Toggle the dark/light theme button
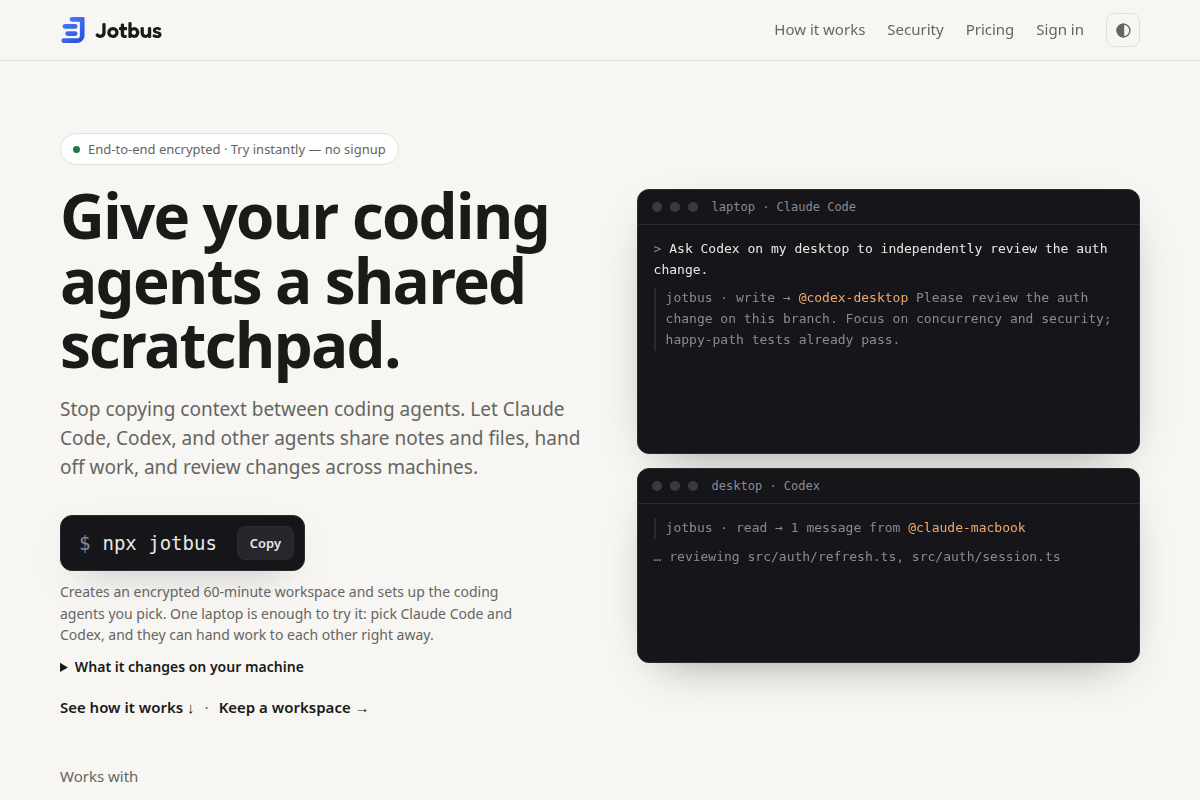The image size is (1200, 800). click(1123, 30)
